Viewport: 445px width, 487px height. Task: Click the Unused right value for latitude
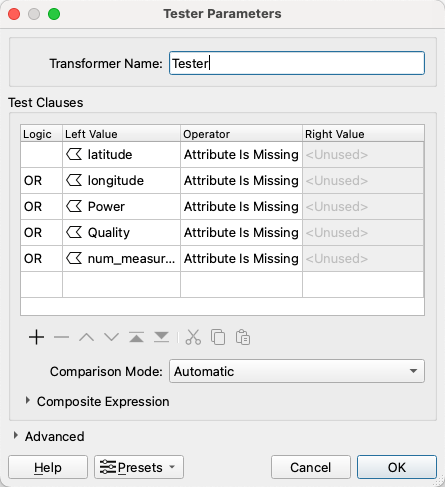point(363,154)
